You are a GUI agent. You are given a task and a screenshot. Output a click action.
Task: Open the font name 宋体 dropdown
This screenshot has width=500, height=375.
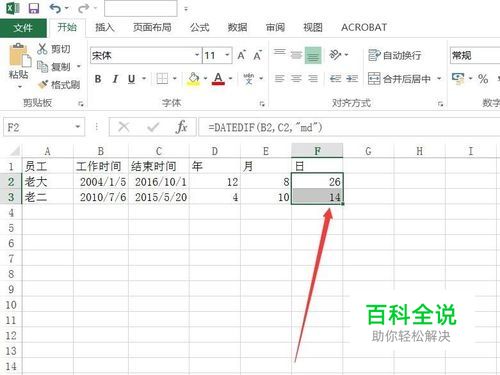coord(197,55)
